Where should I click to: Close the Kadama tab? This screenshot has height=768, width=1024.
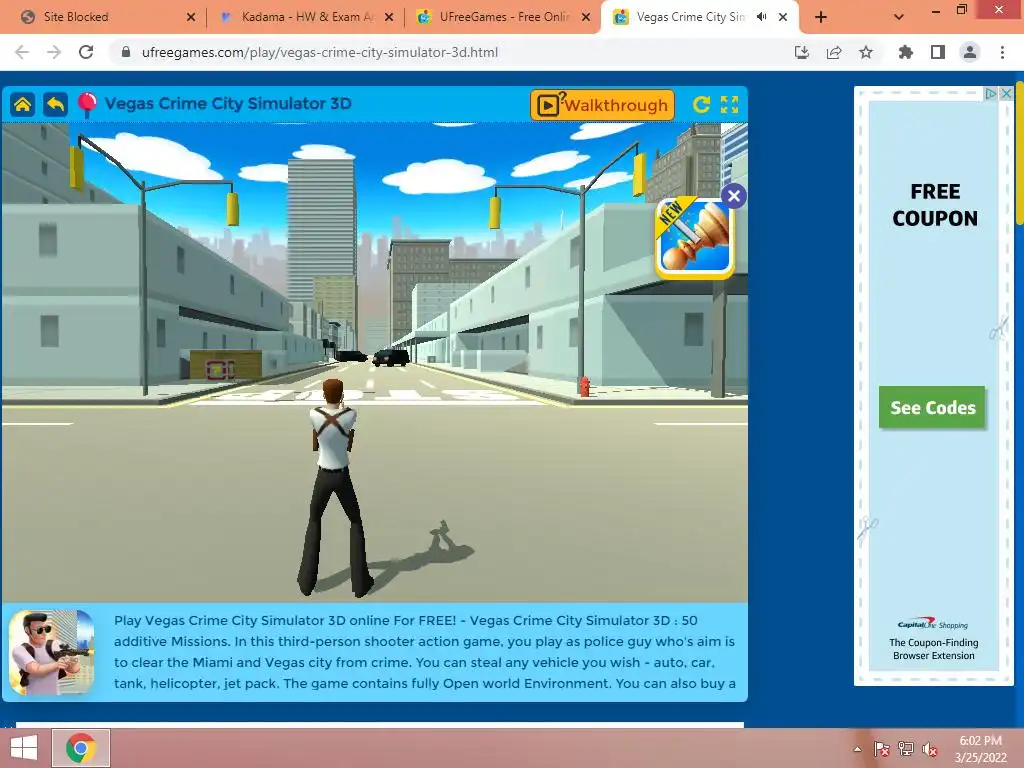pos(389,18)
